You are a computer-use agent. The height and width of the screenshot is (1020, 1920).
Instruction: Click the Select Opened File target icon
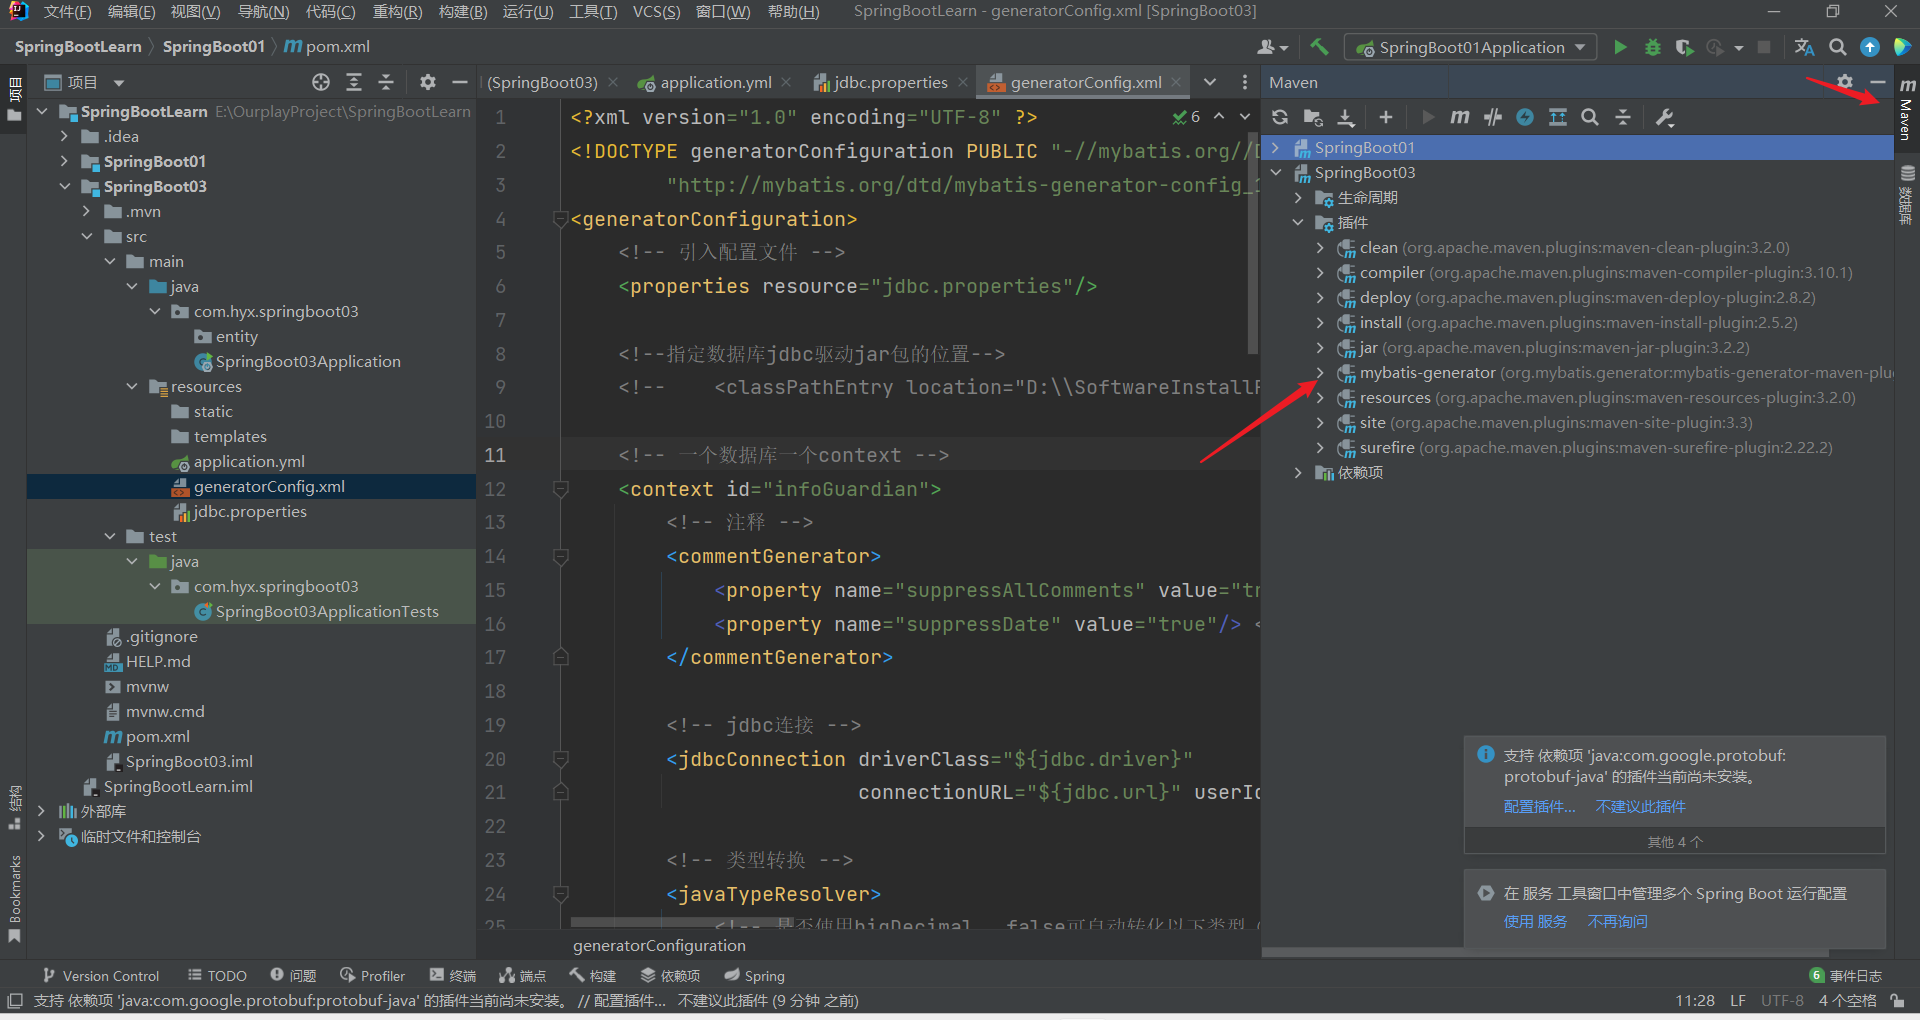pyautogui.click(x=321, y=82)
